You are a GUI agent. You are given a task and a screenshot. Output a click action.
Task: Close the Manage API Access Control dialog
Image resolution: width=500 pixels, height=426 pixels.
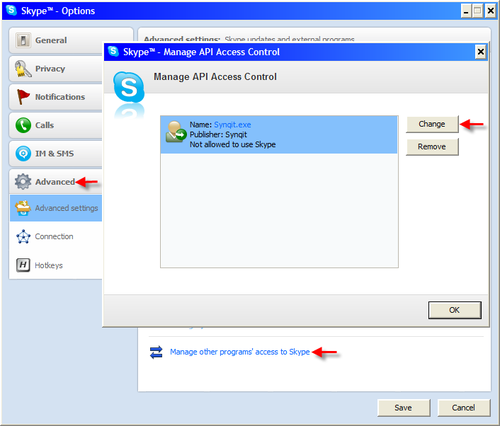click(x=480, y=52)
